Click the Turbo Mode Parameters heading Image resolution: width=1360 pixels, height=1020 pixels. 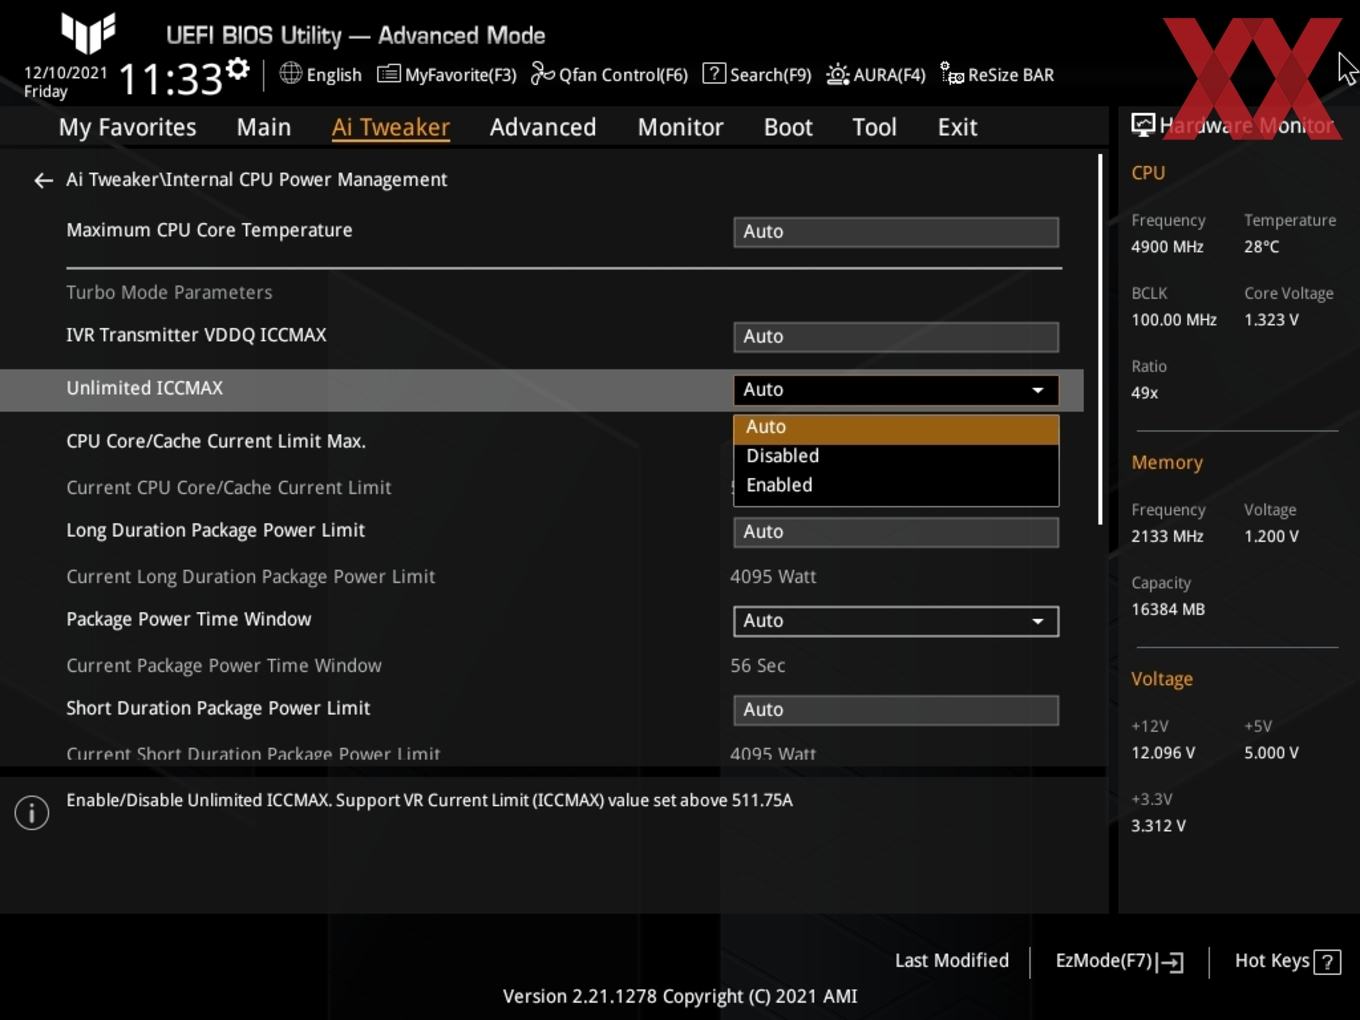(x=169, y=292)
